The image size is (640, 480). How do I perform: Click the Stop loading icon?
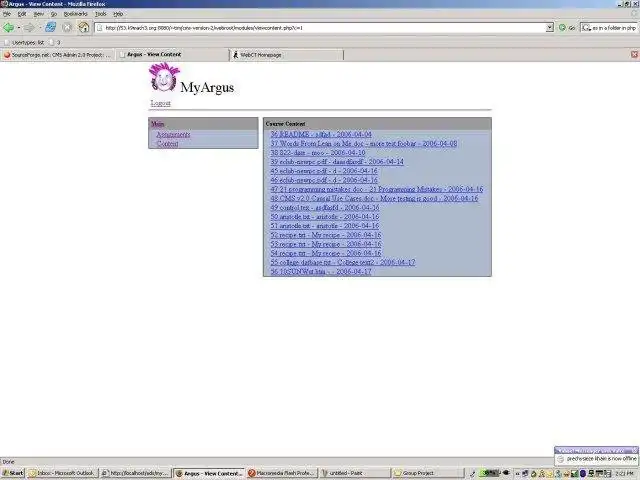67,27
